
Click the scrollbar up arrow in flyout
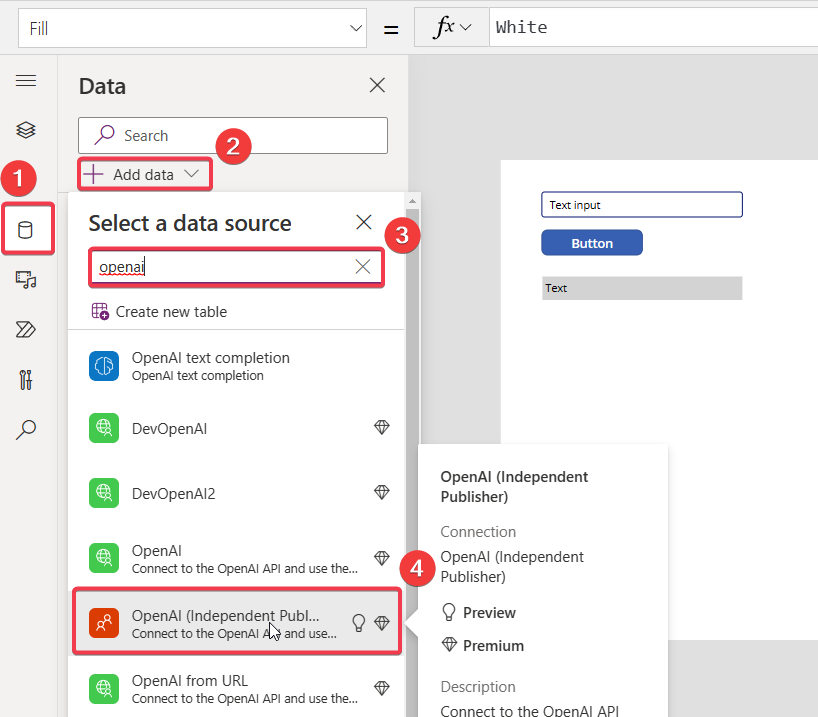[x=412, y=201]
